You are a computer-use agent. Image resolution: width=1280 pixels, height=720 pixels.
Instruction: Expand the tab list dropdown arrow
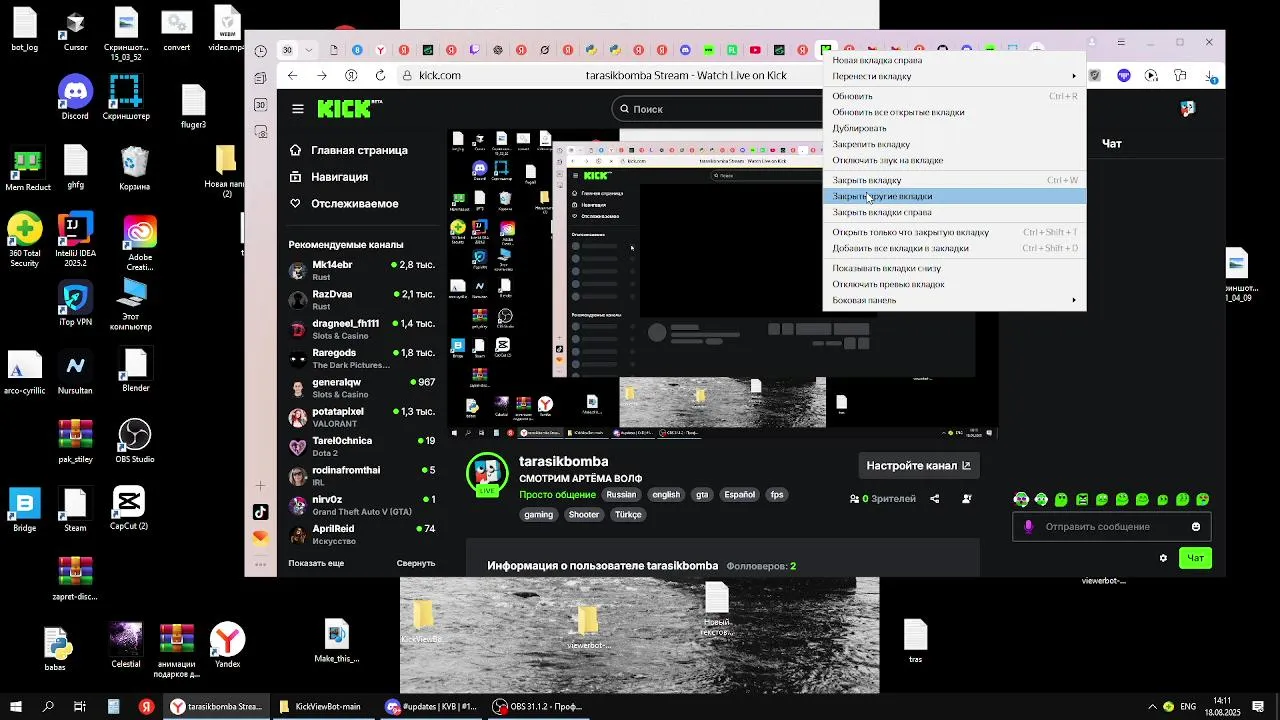[309, 50]
